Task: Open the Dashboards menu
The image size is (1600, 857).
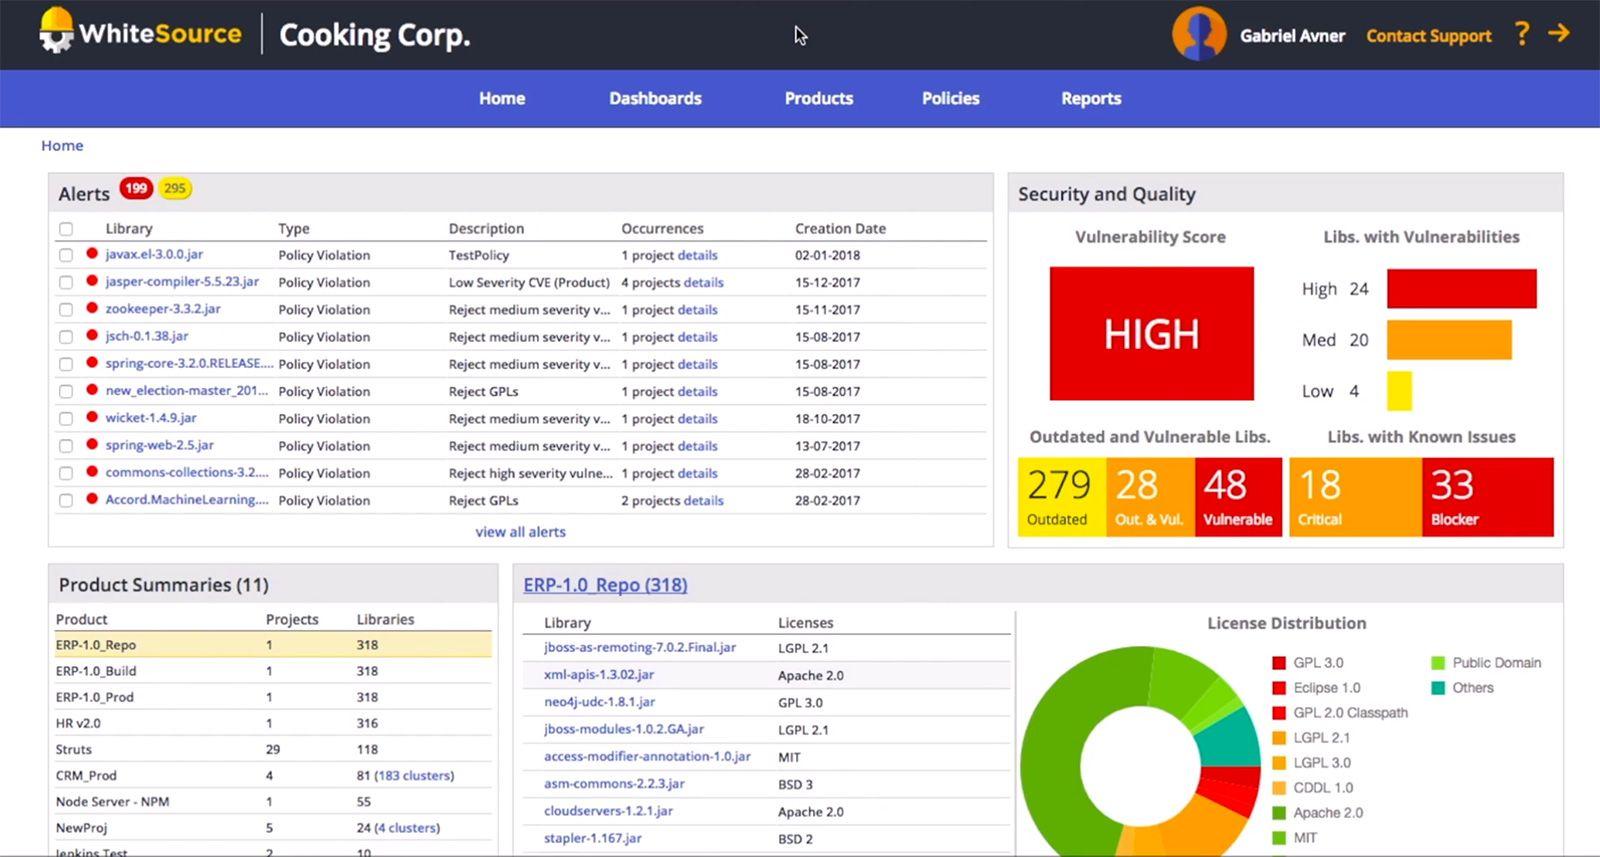Action: pos(655,98)
